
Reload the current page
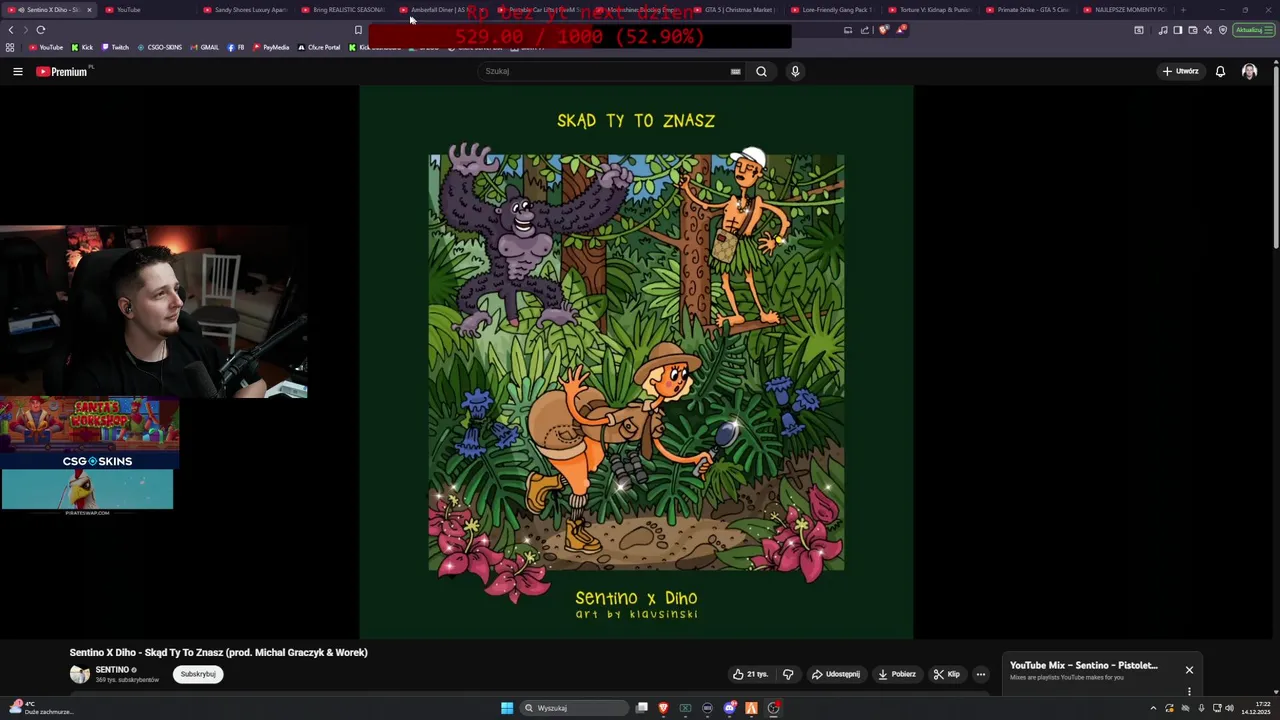pos(41,30)
